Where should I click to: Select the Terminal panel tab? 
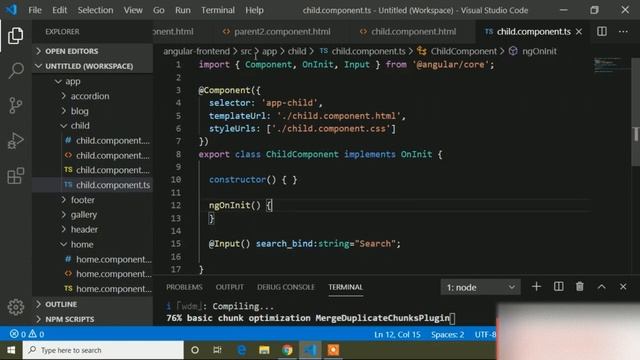pyautogui.click(x=346, y=287)
